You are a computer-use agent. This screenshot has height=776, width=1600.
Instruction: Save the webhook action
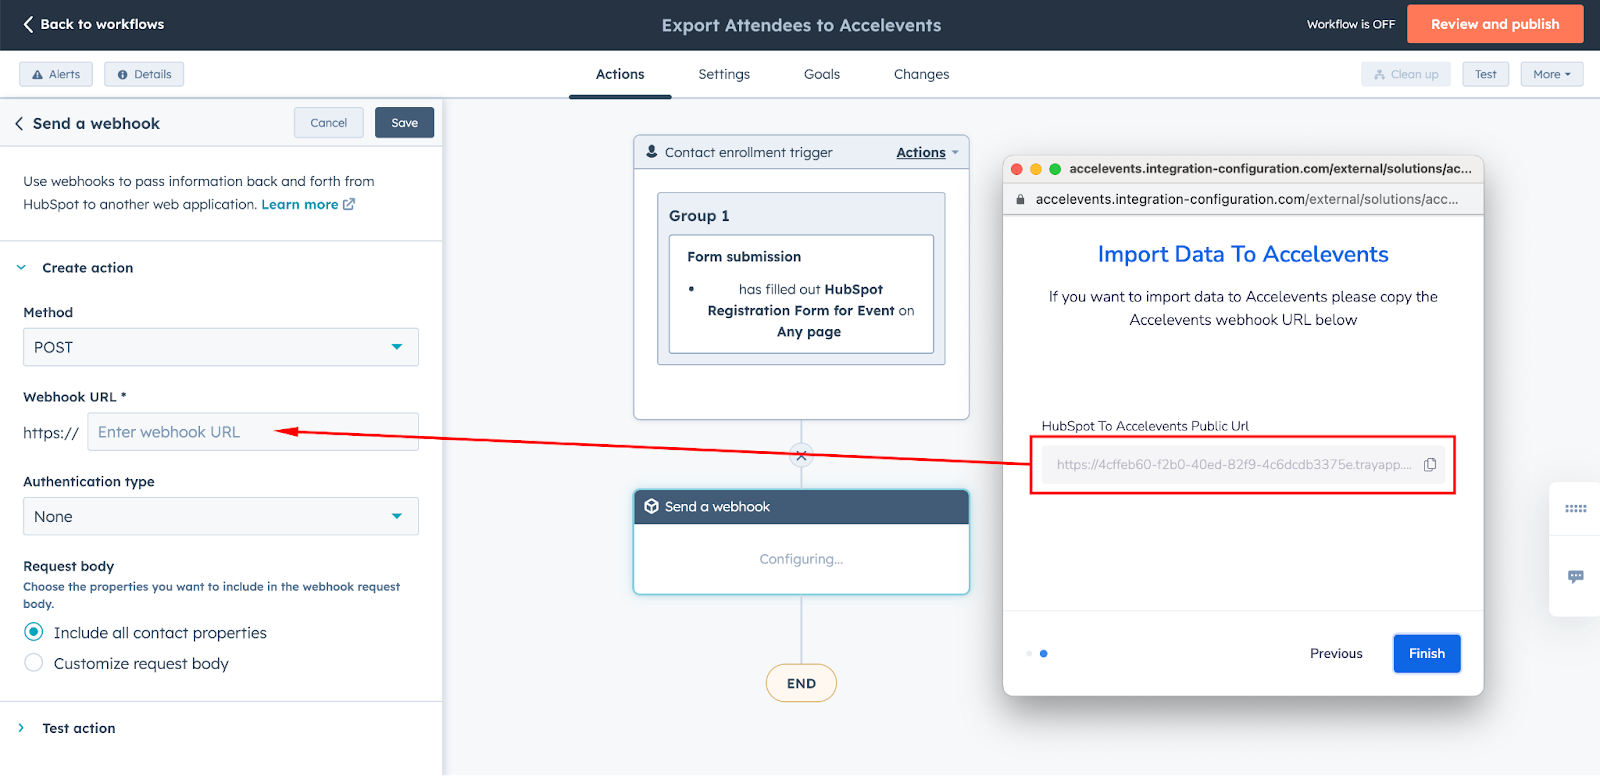404,123
